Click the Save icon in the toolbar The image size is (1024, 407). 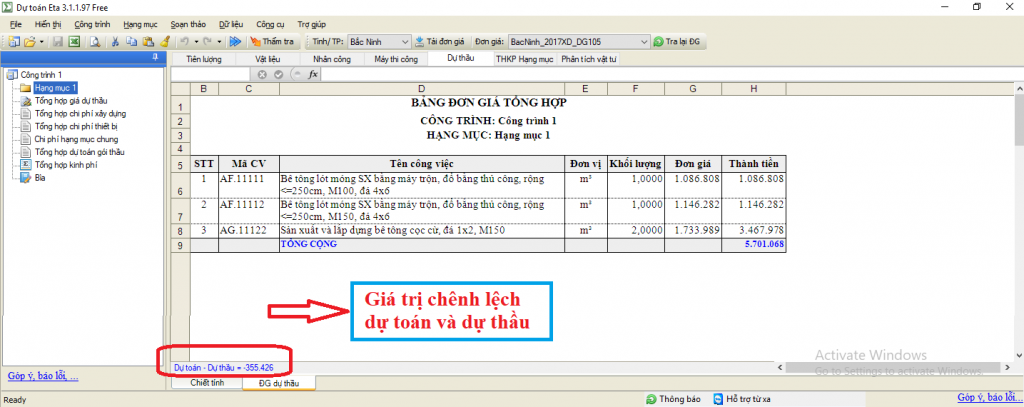[x=57, y=42]
